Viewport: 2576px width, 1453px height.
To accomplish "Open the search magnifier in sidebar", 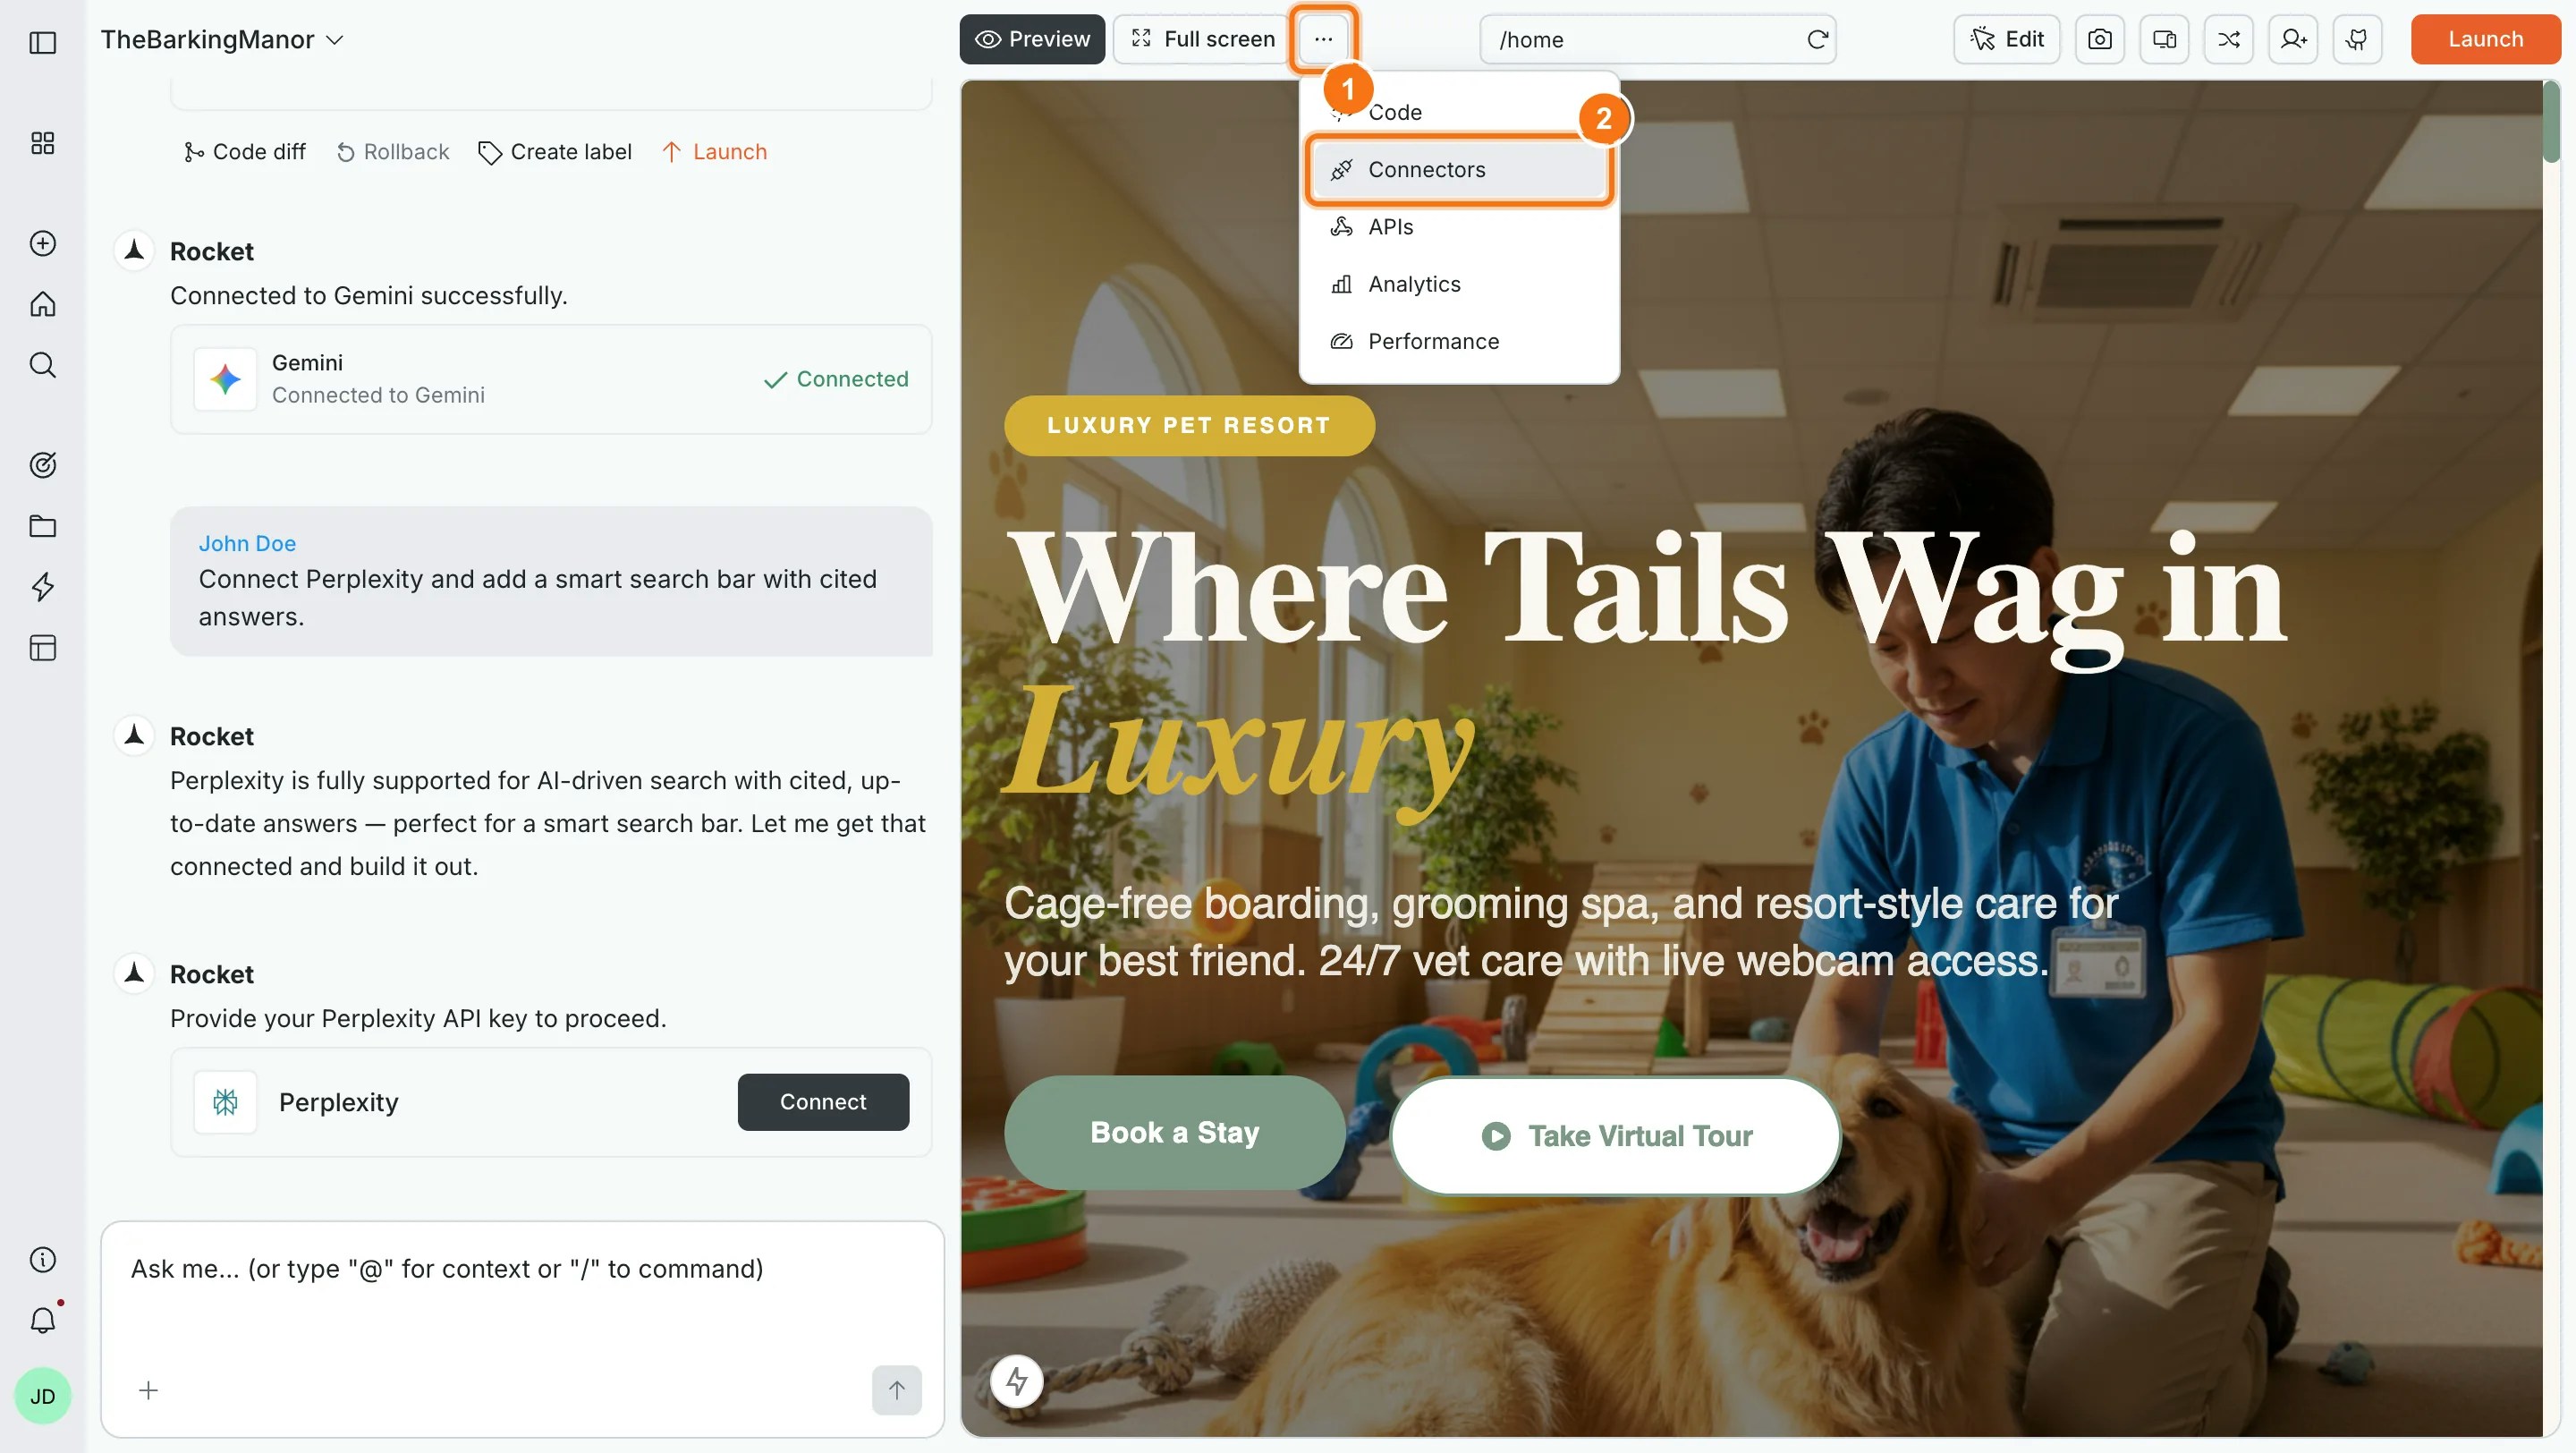I will (43, 365).
